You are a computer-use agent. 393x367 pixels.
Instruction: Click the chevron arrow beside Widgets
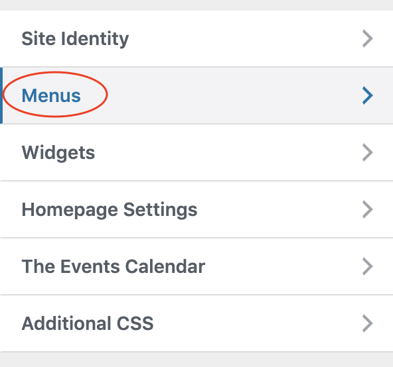click(x=367, y=153)
